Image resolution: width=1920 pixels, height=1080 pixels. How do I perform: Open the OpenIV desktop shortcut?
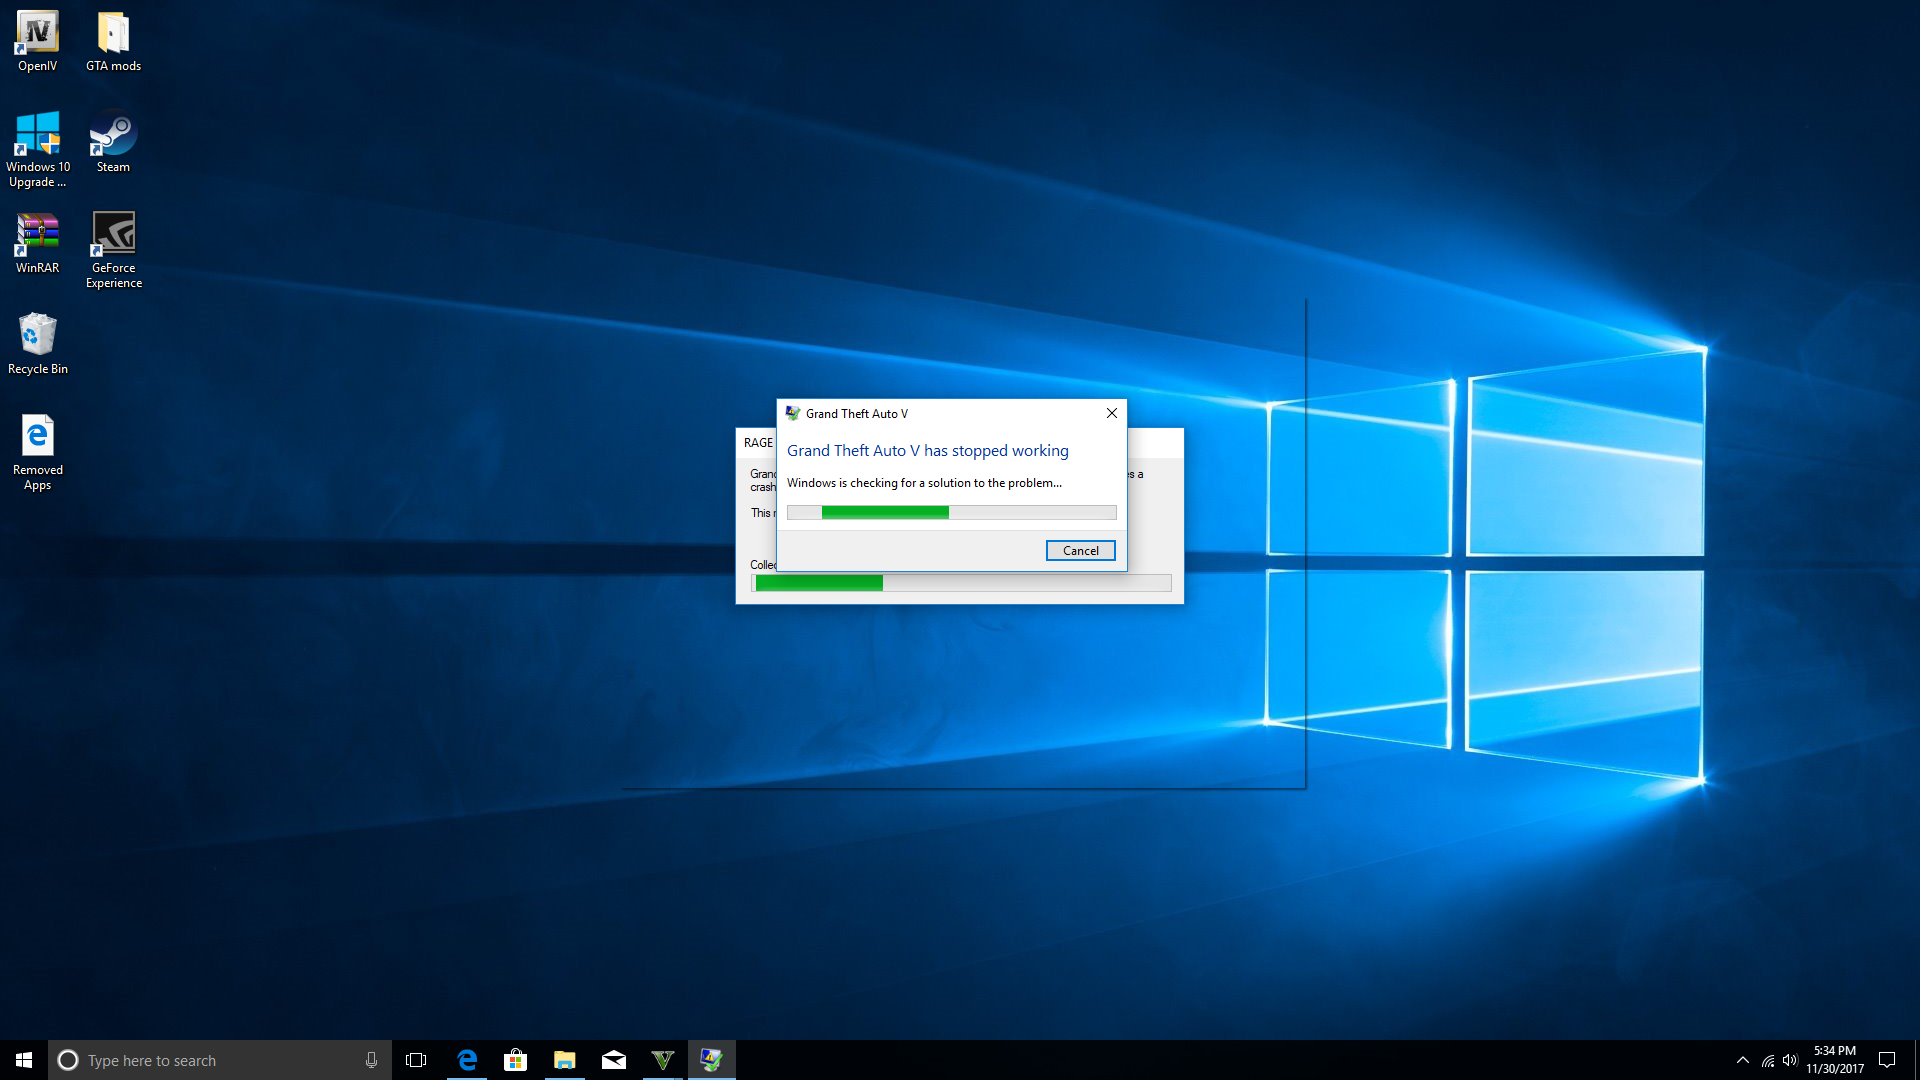[37, 40]
